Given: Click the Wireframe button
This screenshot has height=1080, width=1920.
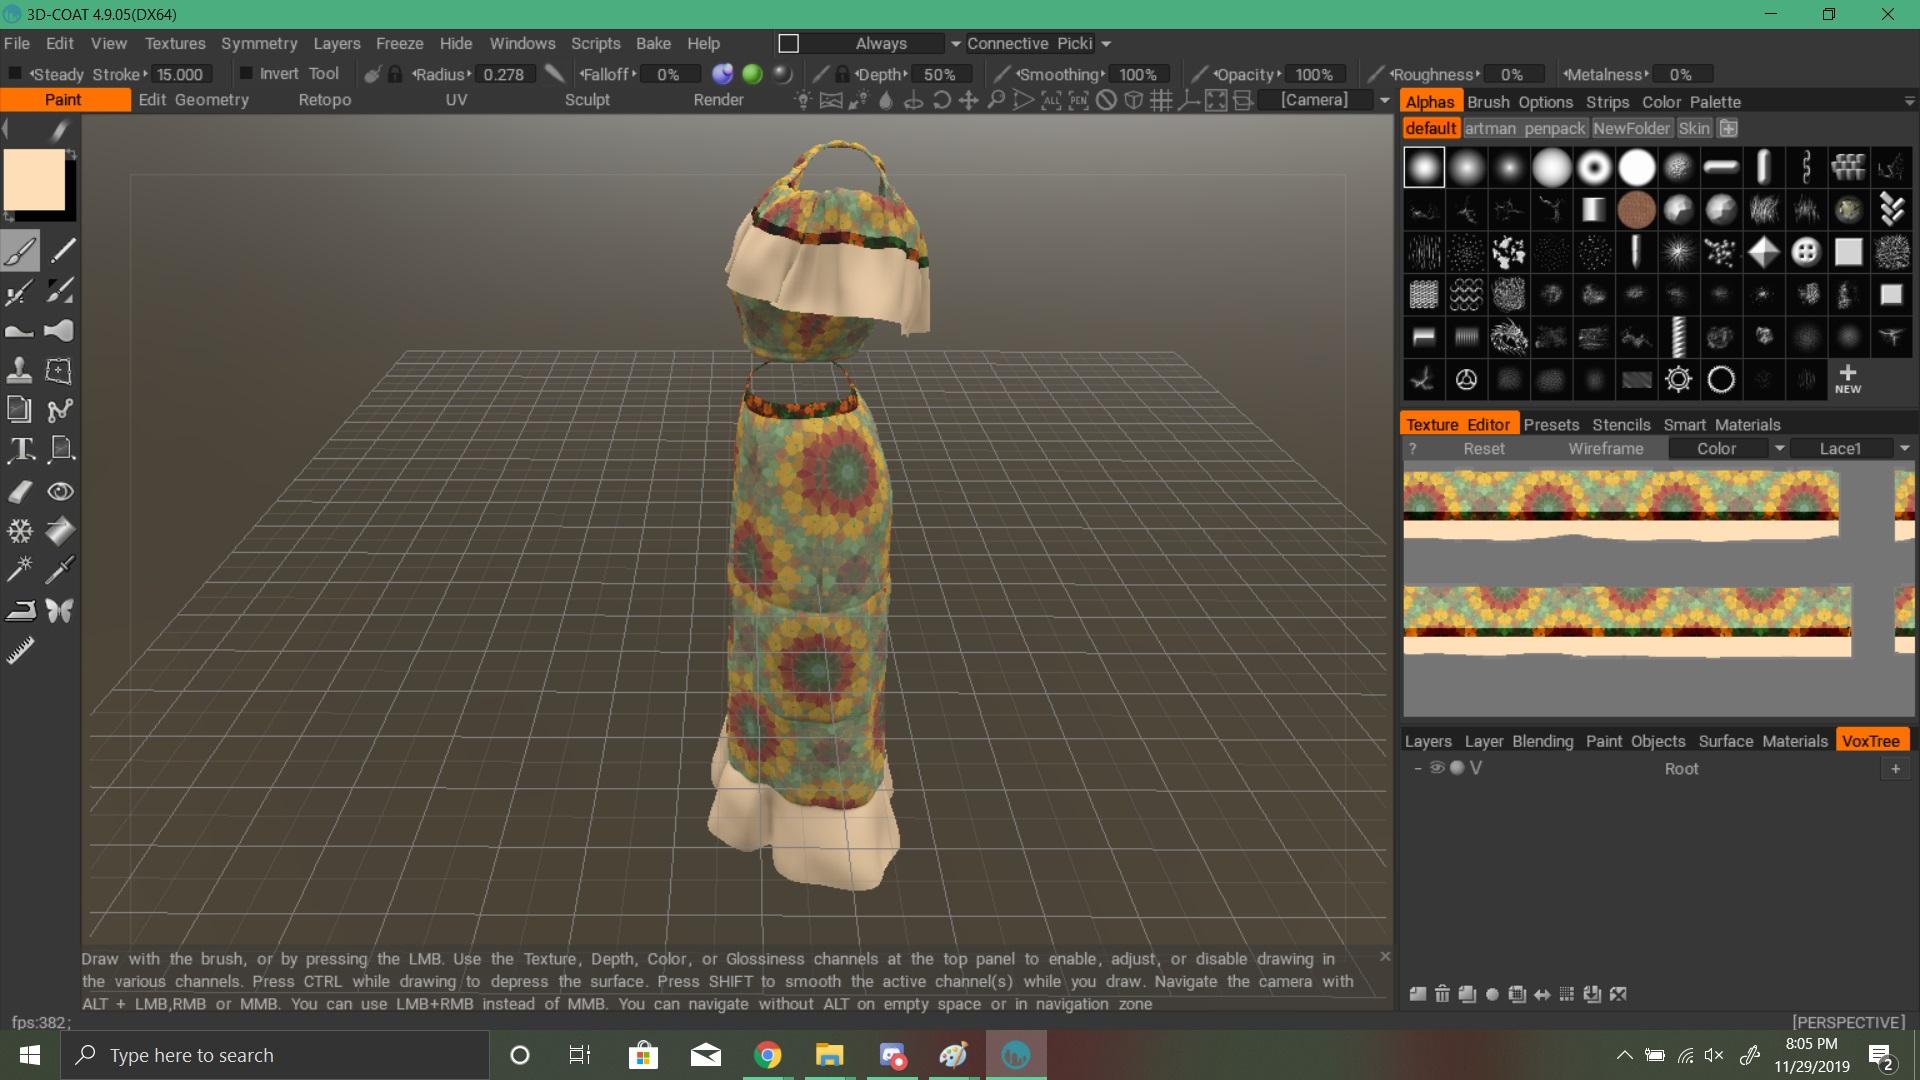Looking at the screenshot, I should pos(1605,449).
